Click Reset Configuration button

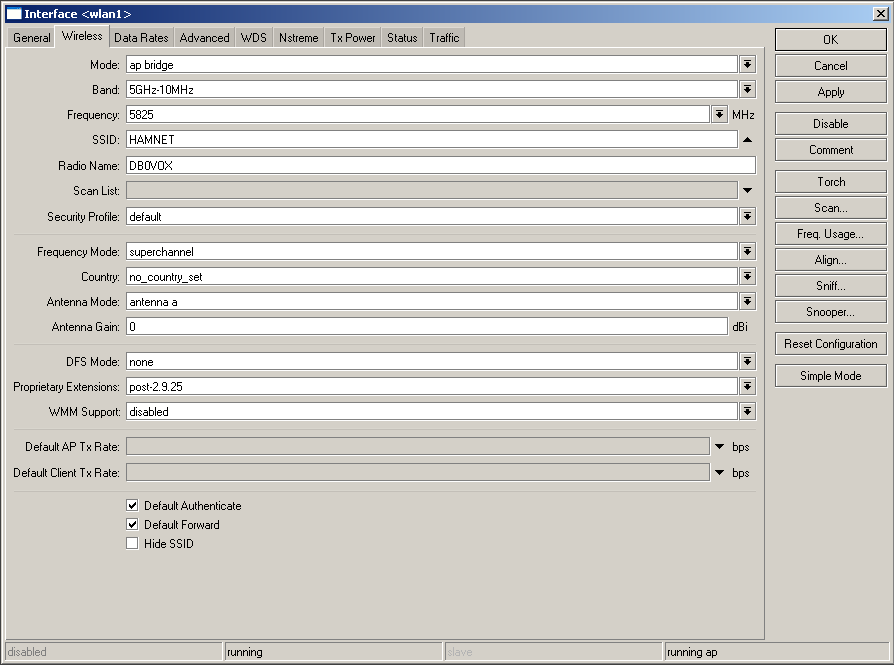pyautogui.click(x=830, y=344)
